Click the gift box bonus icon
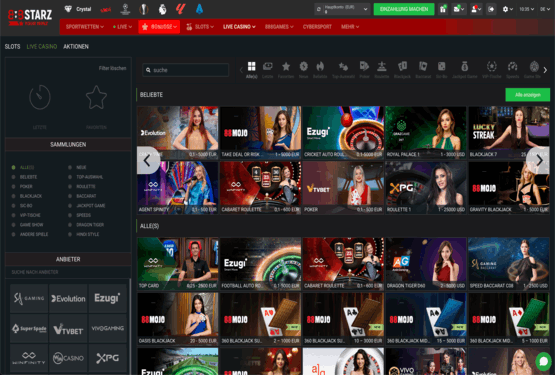 coord(443,9)
